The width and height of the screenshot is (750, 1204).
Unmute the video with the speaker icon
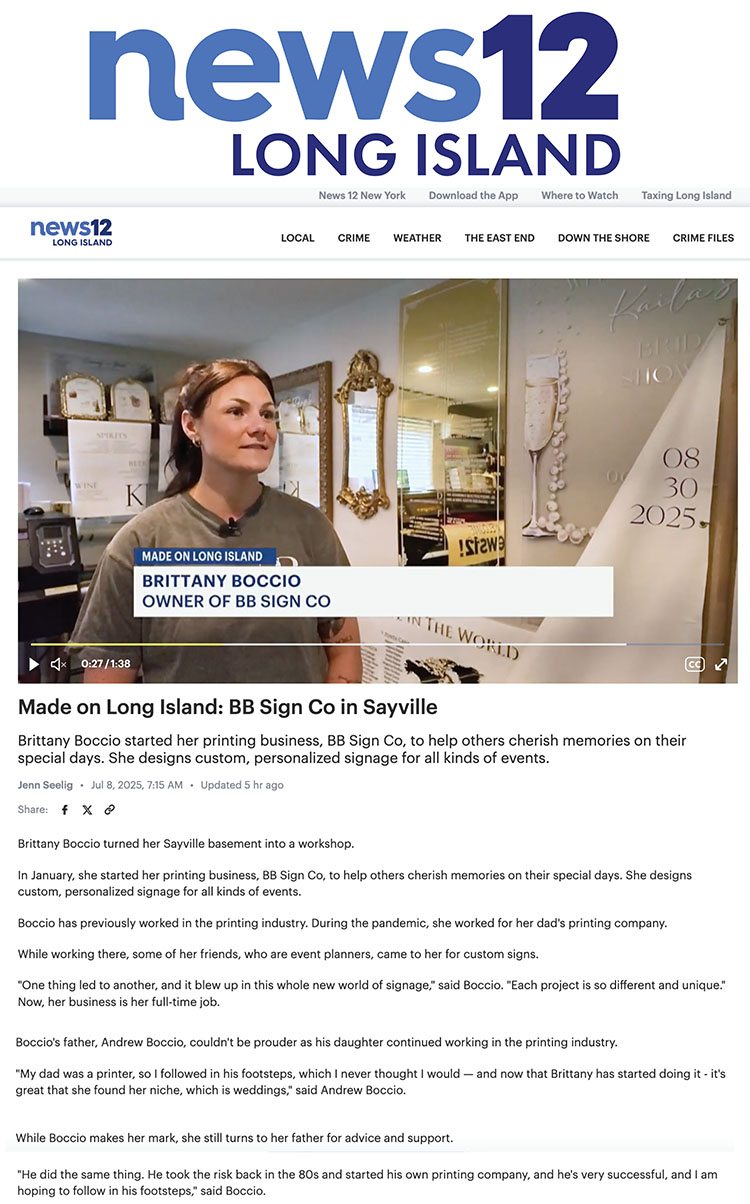(x=59, y=664)
